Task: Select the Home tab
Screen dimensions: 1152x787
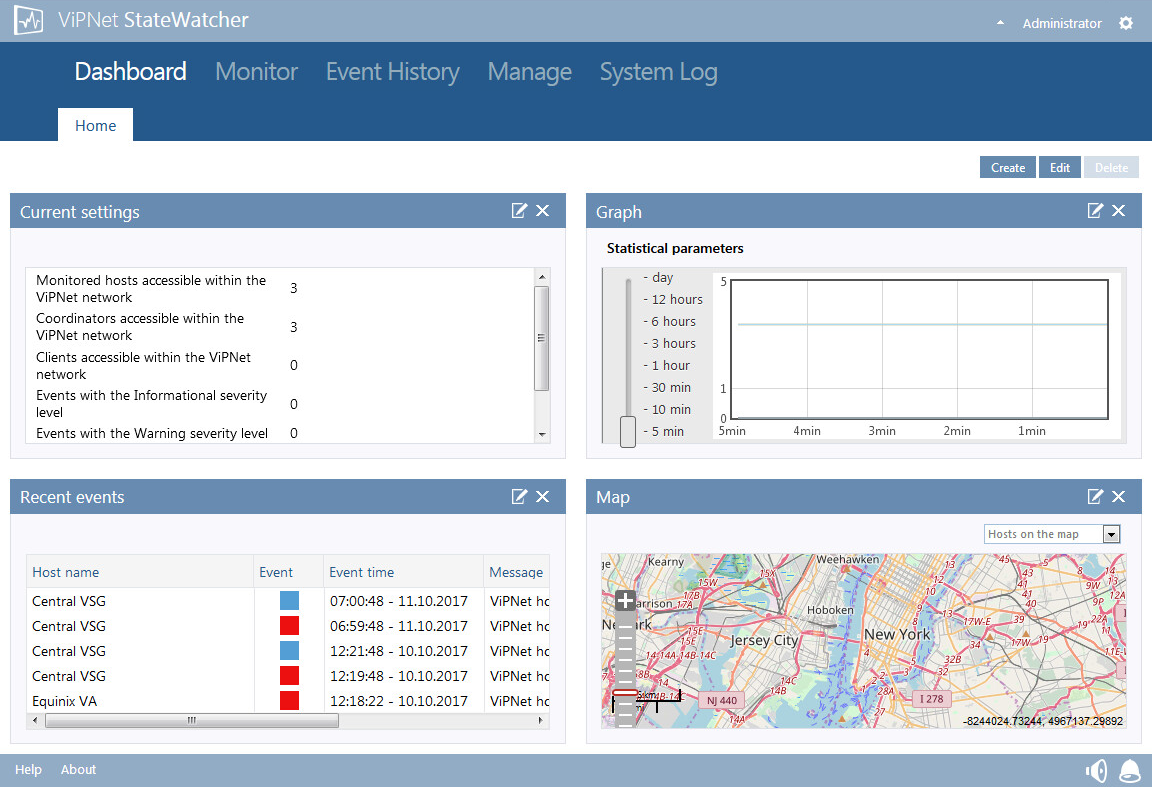Action: pyautogui.click(x=96, y=125)
